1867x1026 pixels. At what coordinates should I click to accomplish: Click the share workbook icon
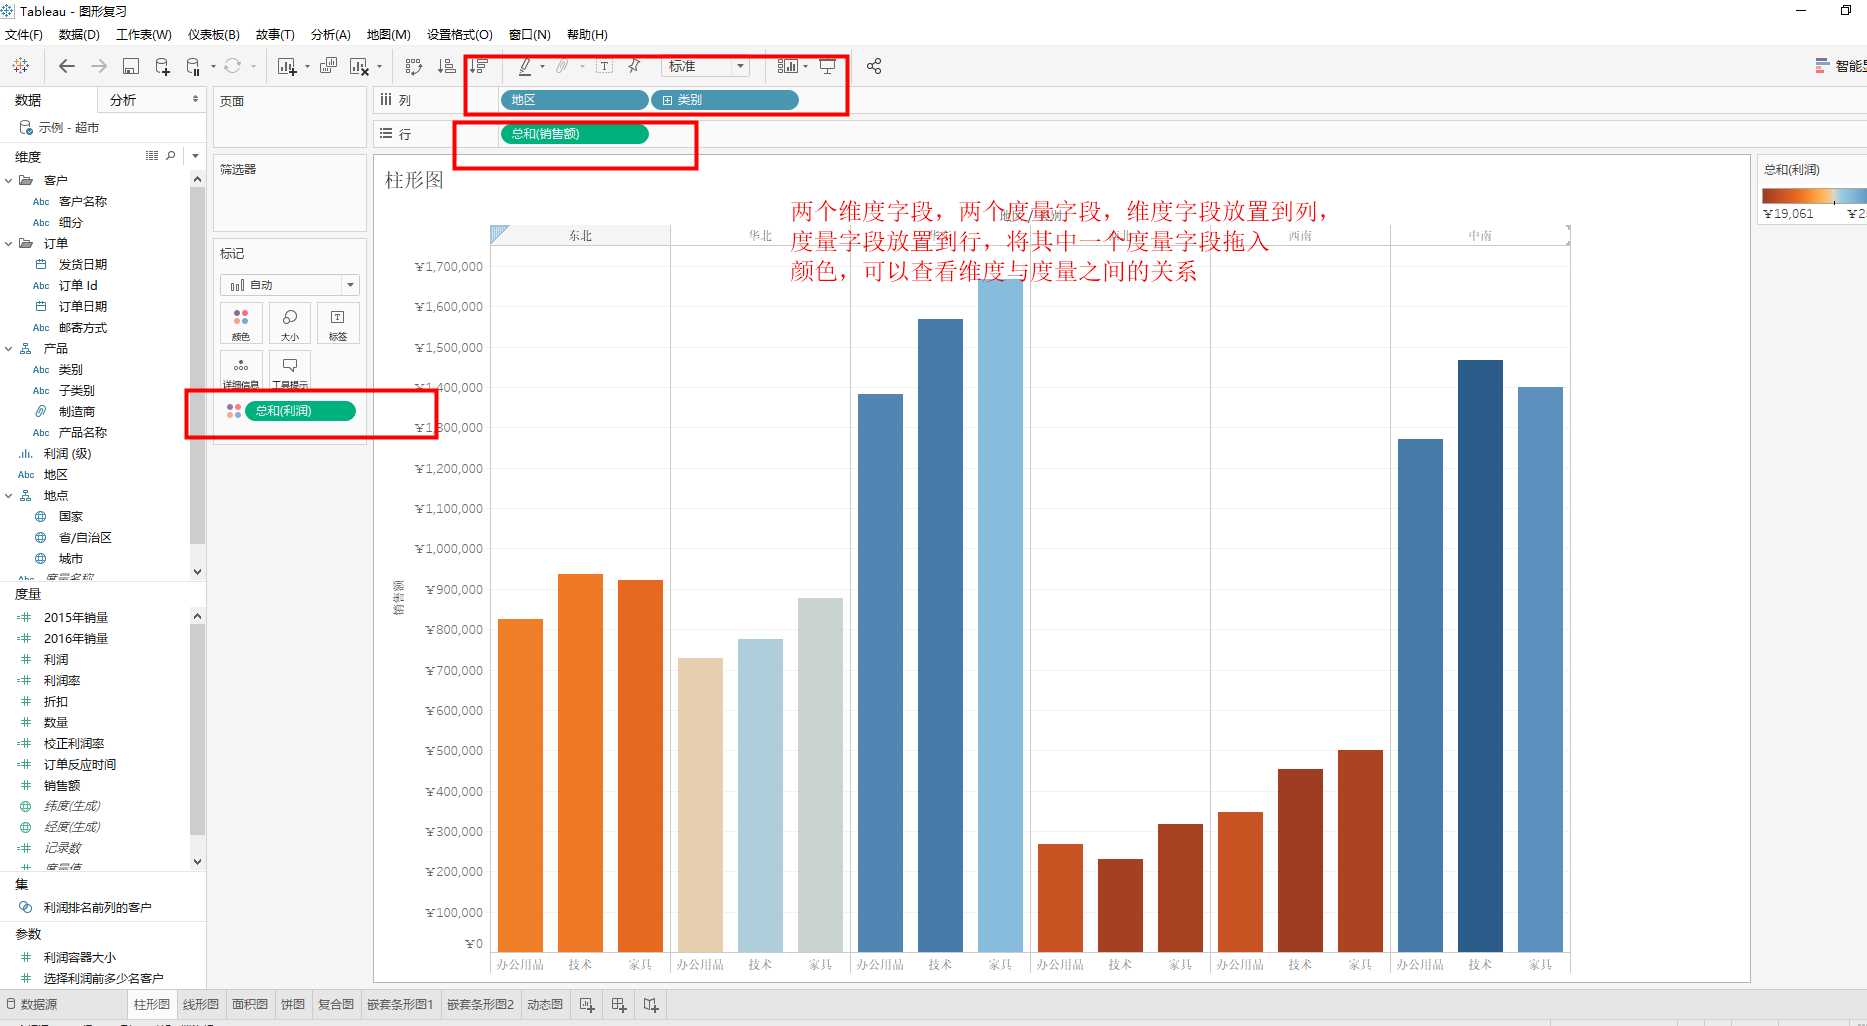tap(874, 66)
